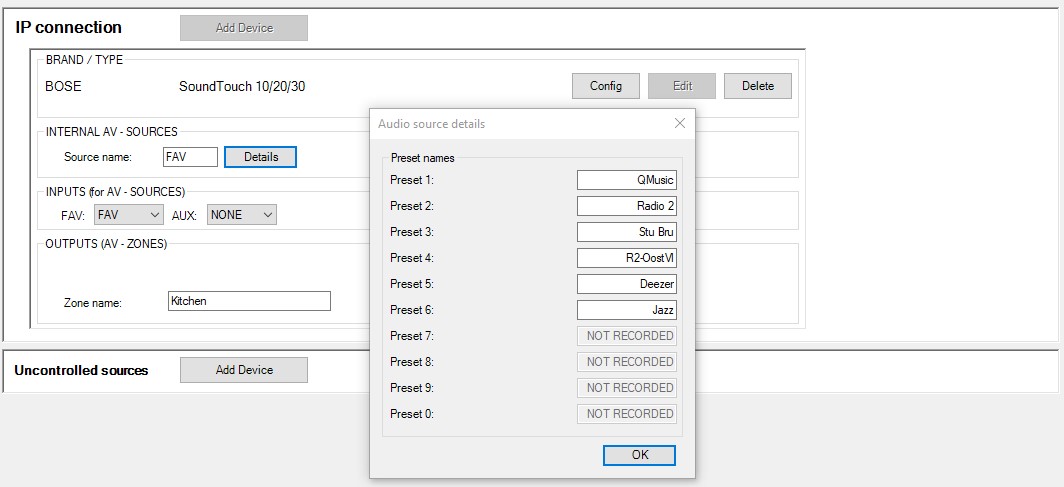The image size is (1064, 487).
Task: Focus the Preset 4 R2-OostVl field
Action: pos(626,258)
